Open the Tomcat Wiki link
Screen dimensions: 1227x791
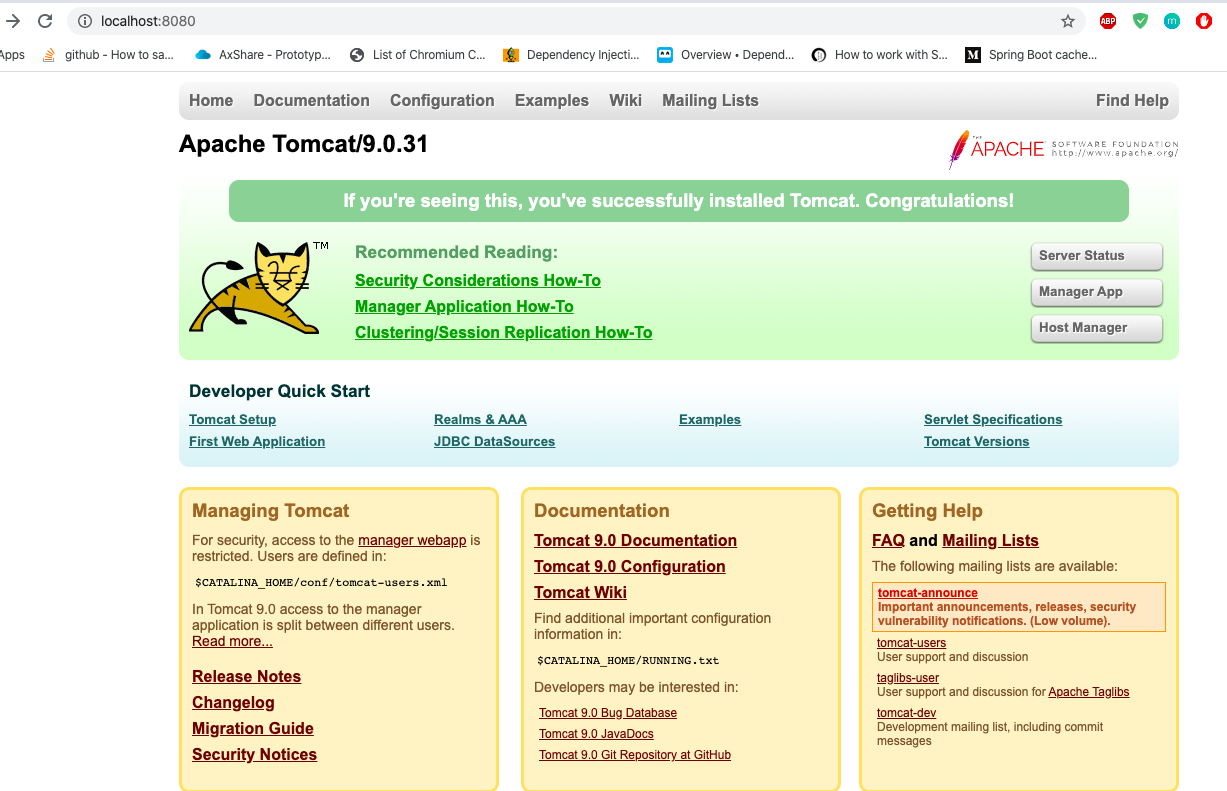(580, 592)
